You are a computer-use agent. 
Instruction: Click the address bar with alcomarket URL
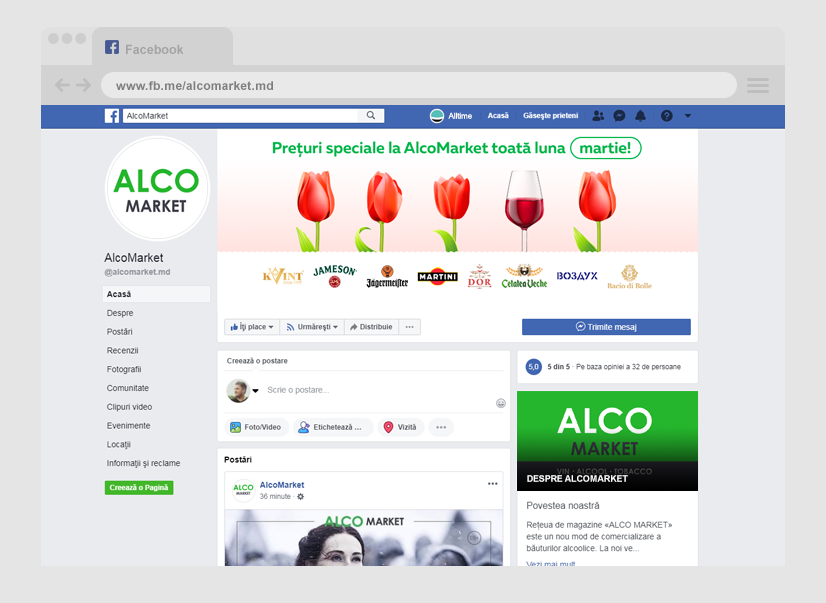(419, 85)
